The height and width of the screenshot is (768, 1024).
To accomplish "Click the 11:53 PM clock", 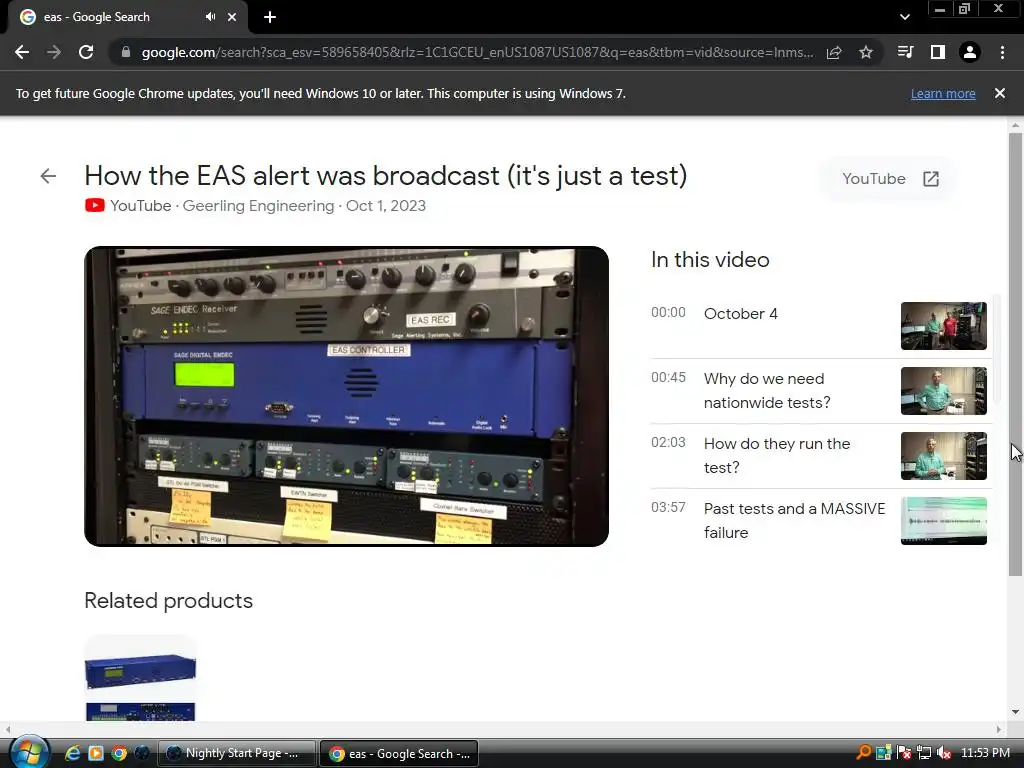I will click(x=985, y=753).
